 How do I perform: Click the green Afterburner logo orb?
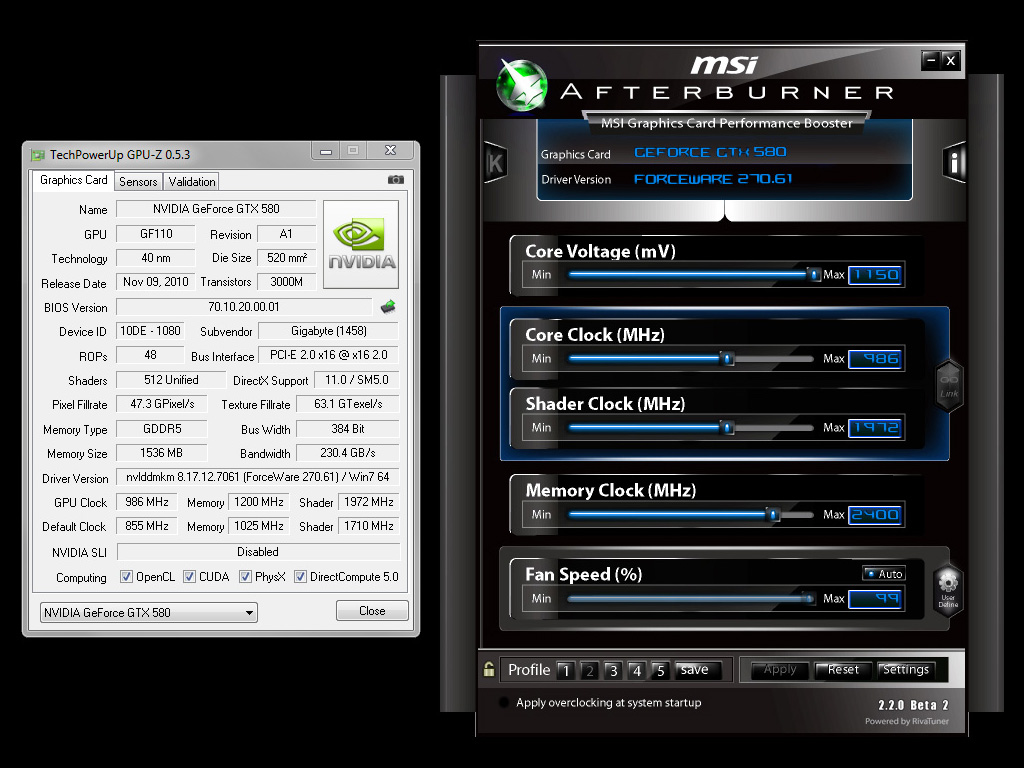(x=521, y=86)
